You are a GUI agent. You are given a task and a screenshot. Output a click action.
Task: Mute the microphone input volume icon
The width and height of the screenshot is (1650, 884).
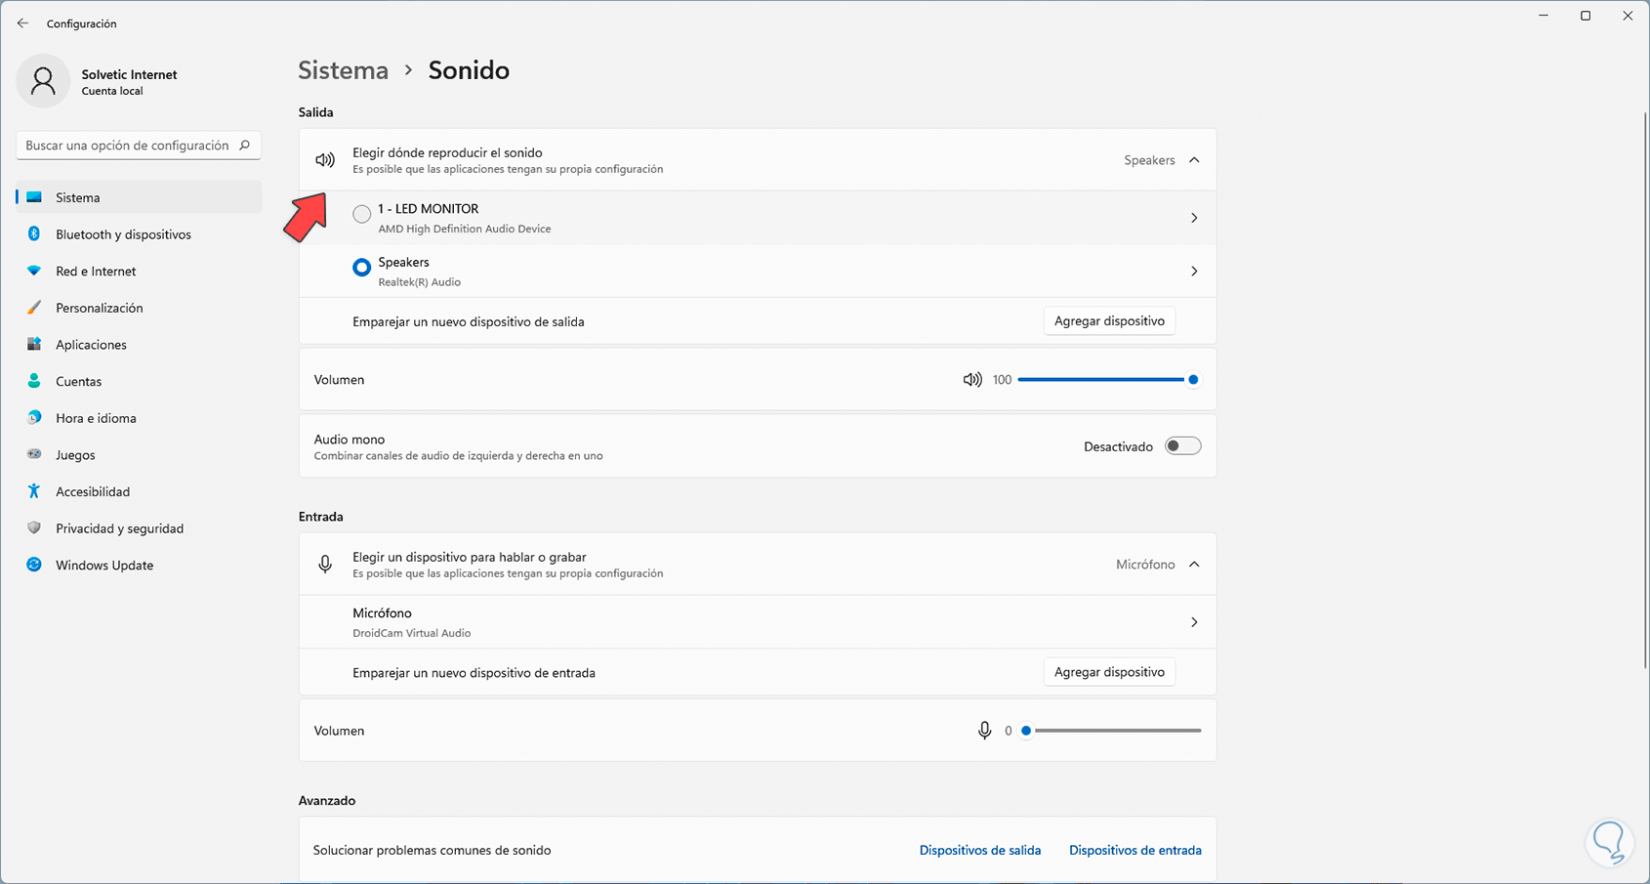984,731
